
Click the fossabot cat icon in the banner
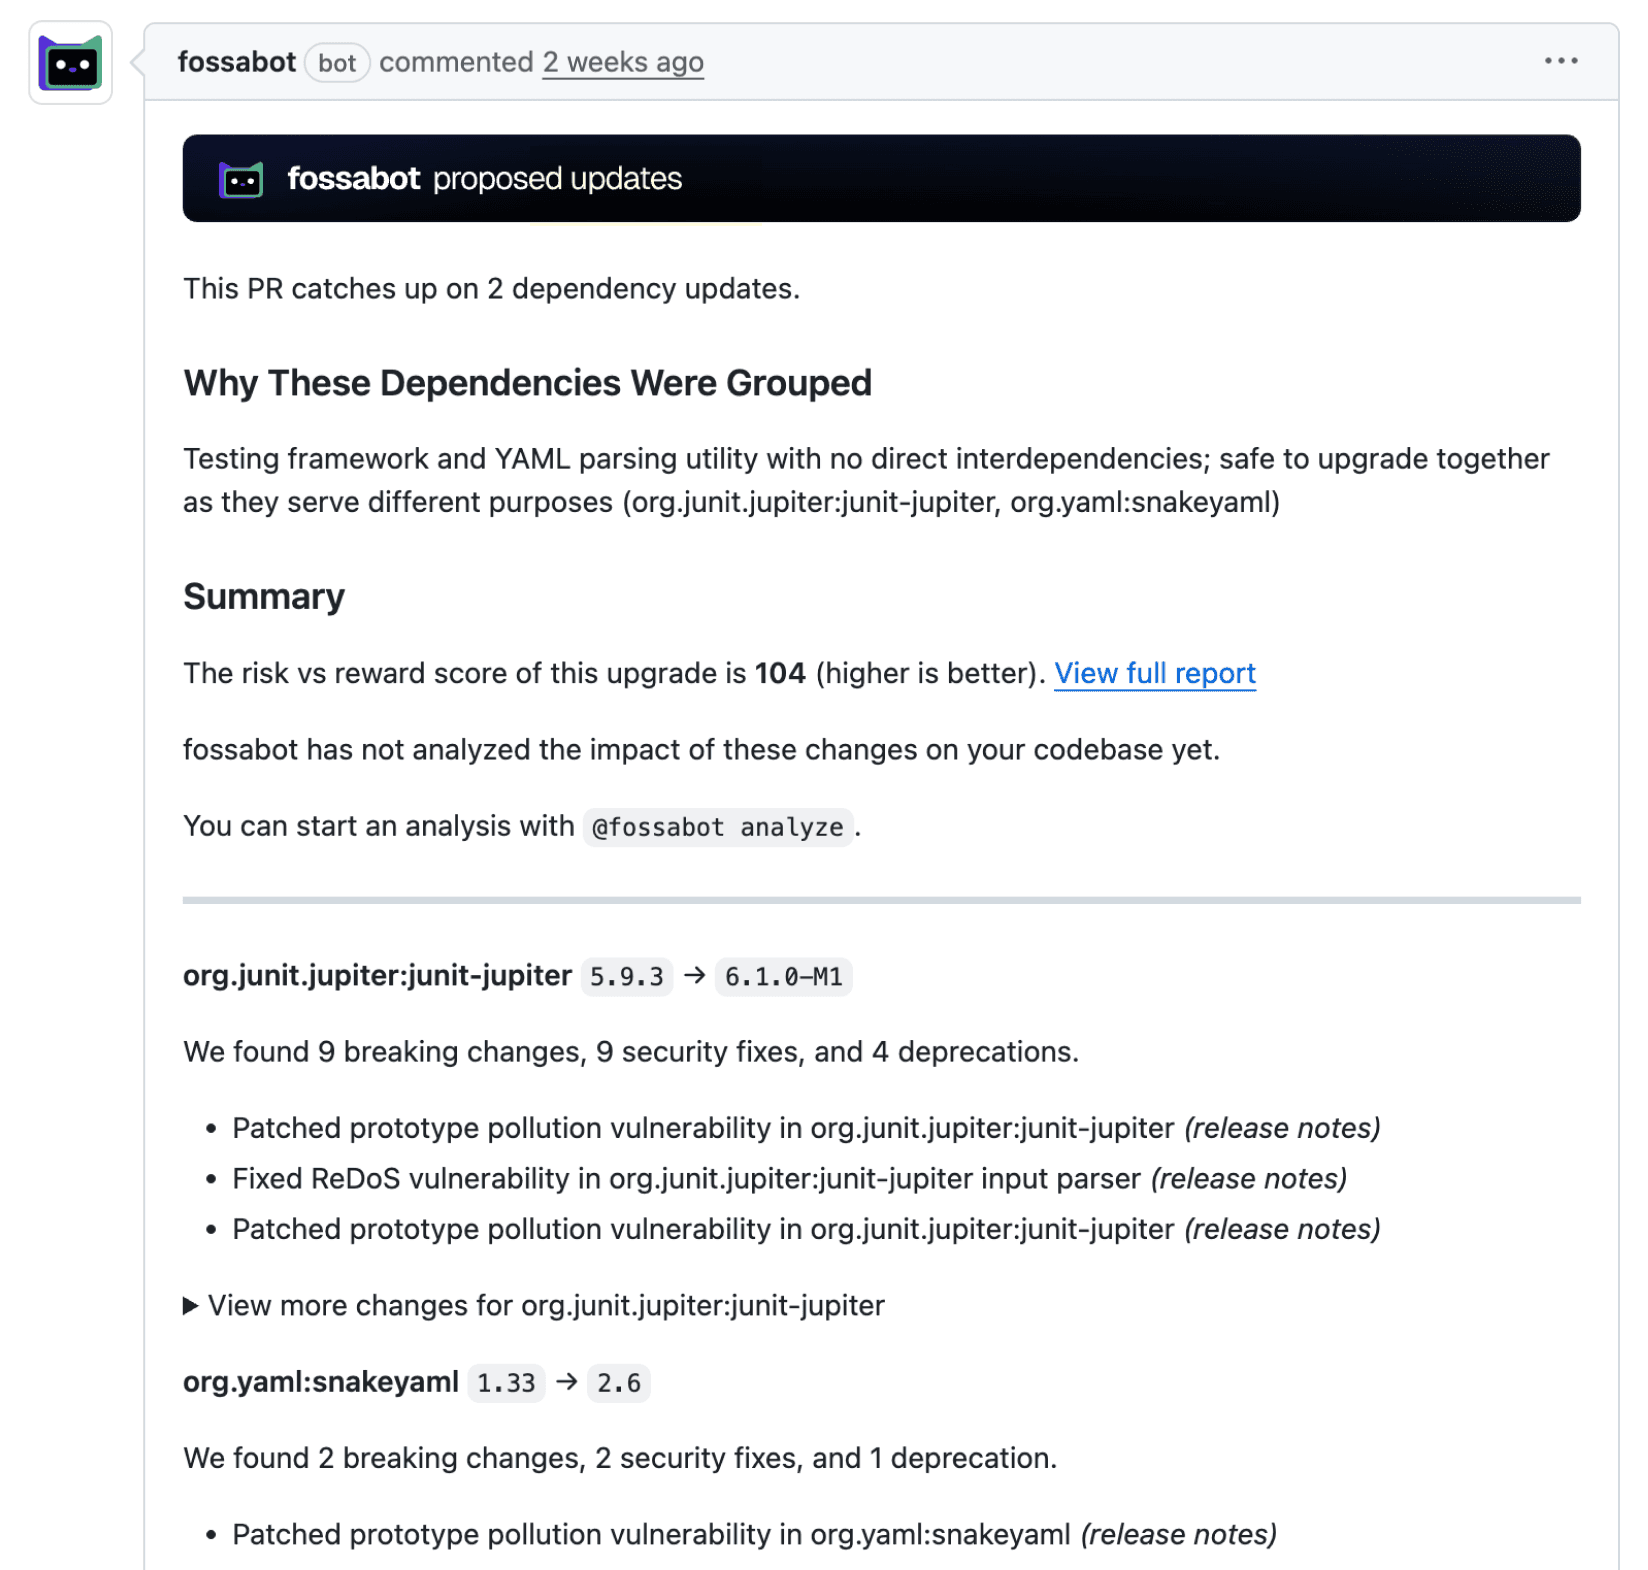(243, 179)
